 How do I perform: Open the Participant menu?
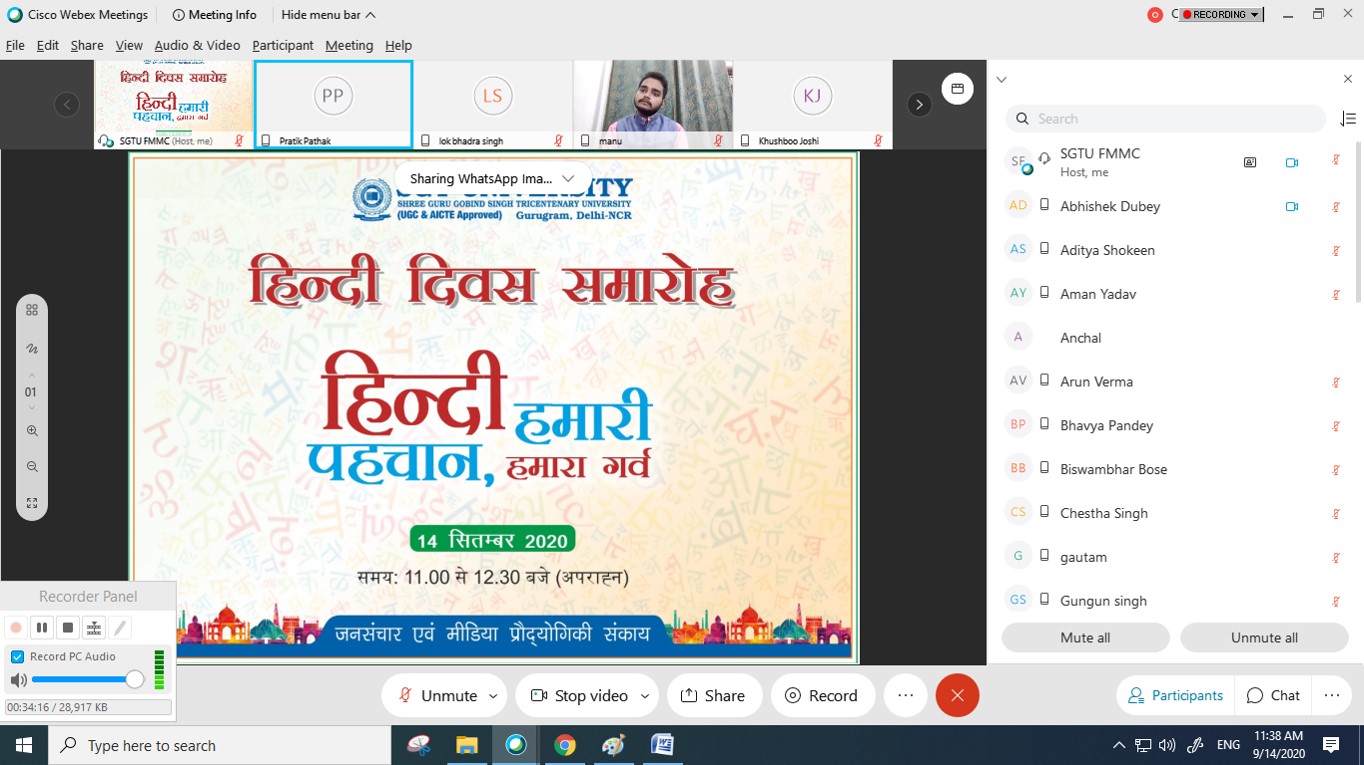click(x=283, y=45)
